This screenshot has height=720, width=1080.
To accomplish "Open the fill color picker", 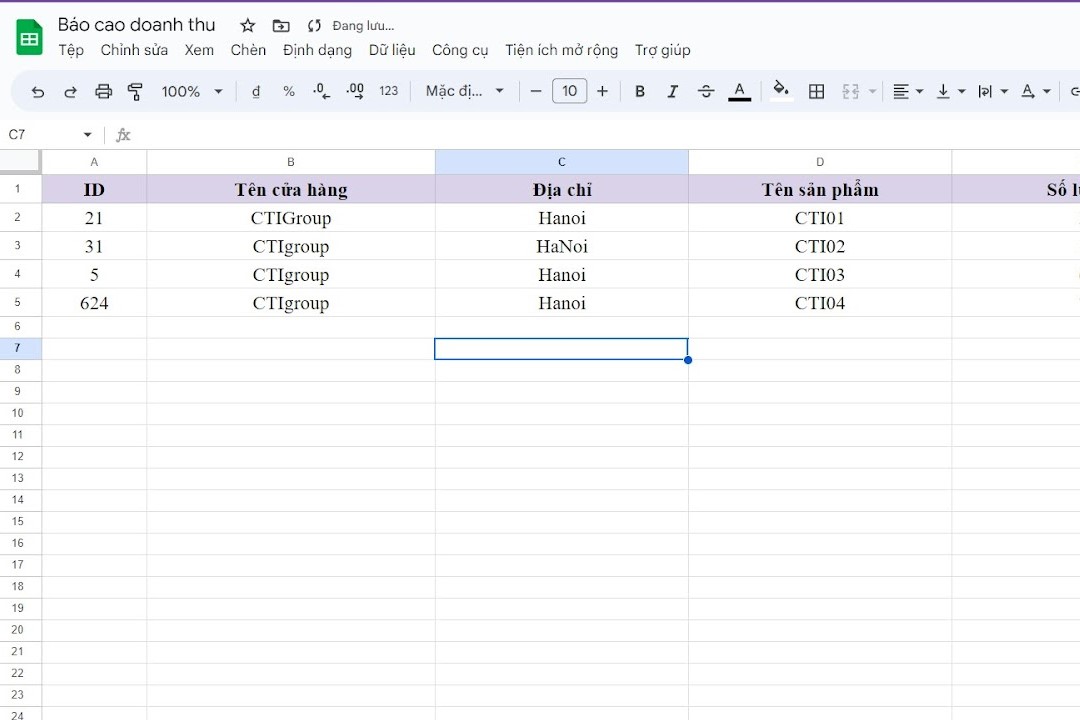I will coord(781,90).
